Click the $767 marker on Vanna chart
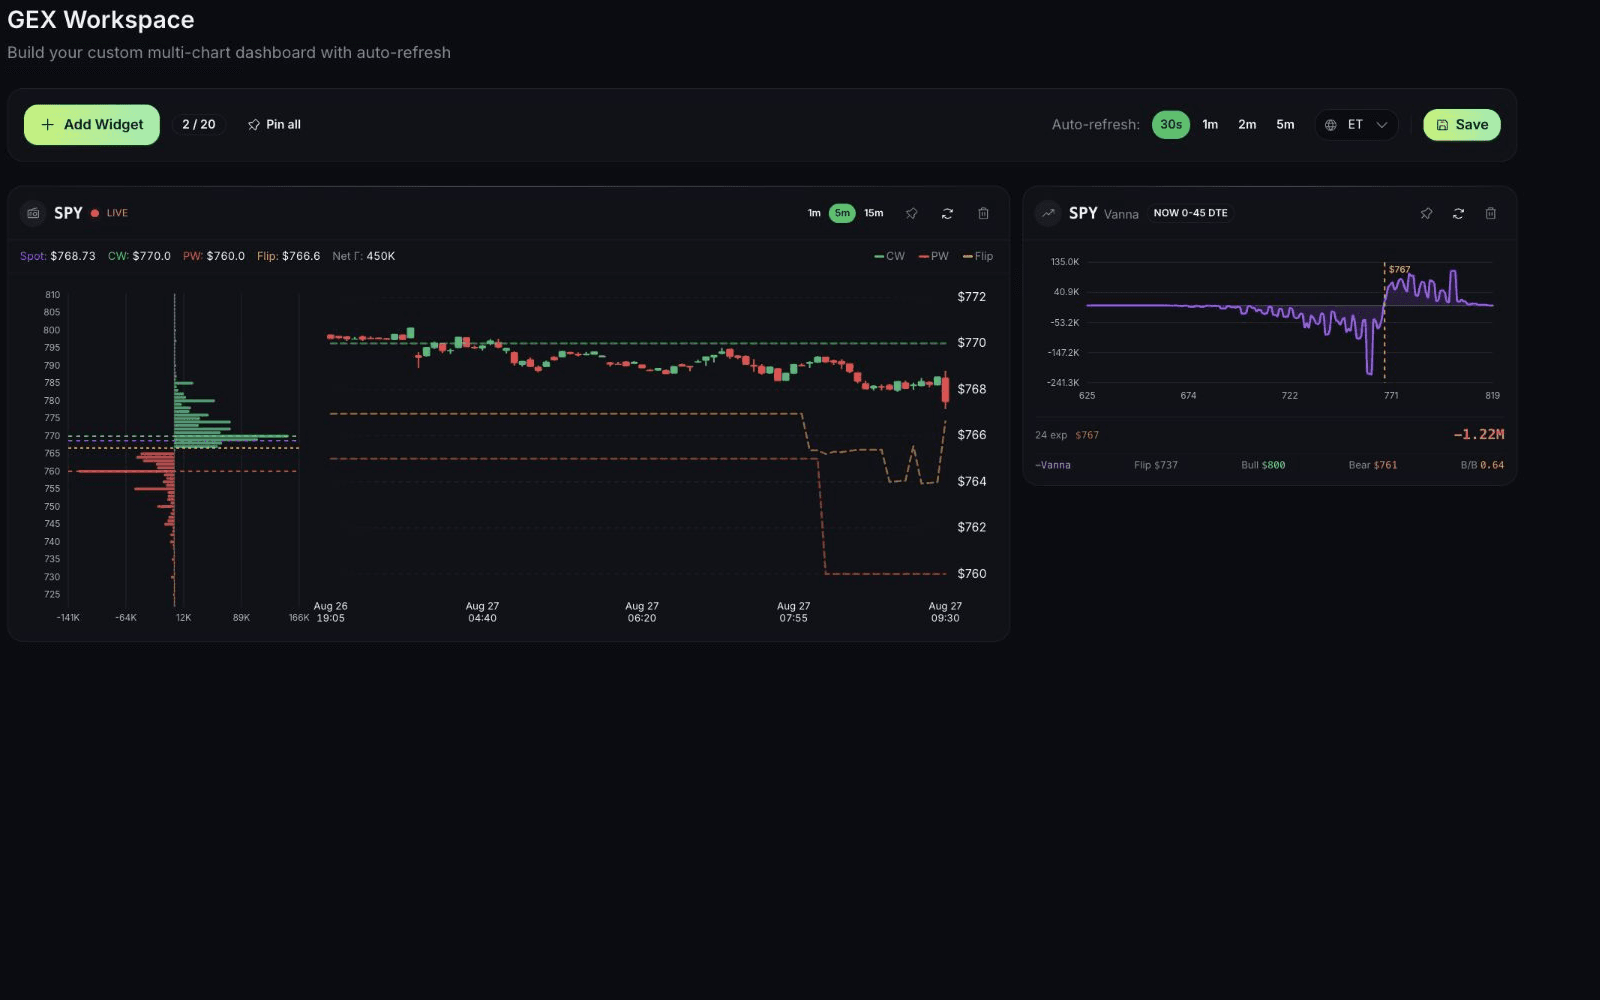 click(1399, 269)
